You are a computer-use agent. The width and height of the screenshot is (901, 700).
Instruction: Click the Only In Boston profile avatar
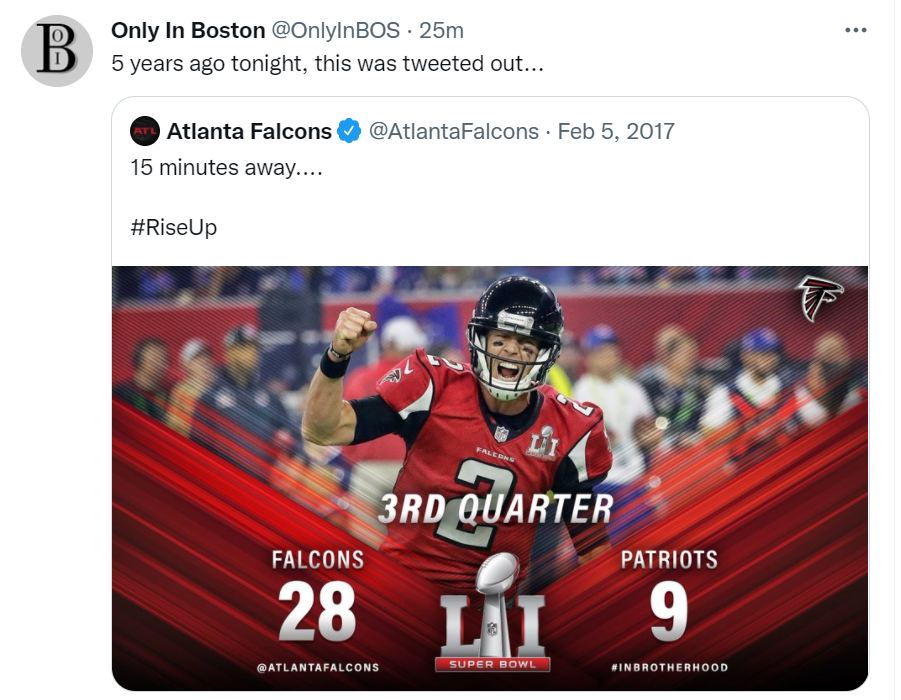[x=57, y=51]
